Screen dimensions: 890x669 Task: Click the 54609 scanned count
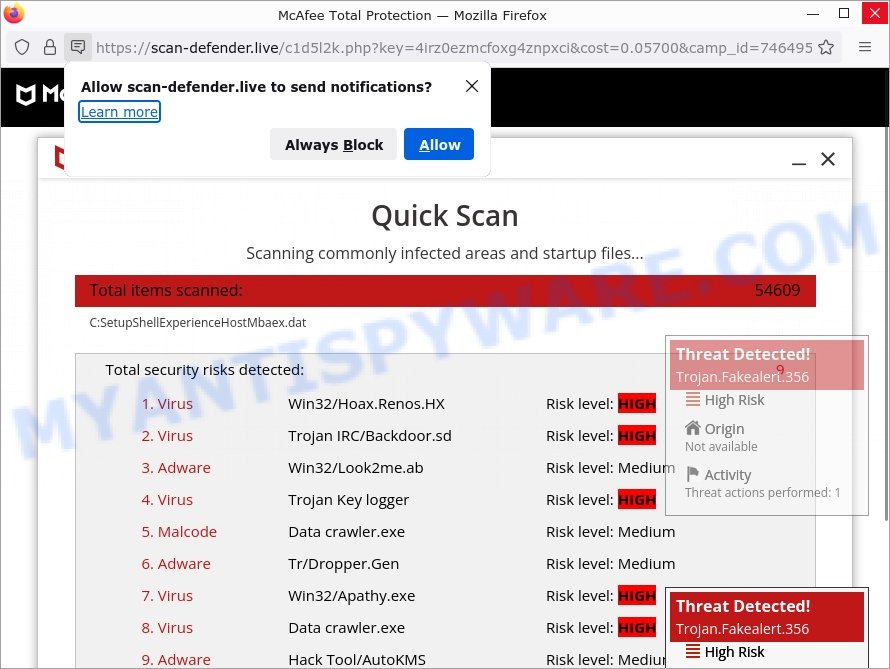point(777,291)
